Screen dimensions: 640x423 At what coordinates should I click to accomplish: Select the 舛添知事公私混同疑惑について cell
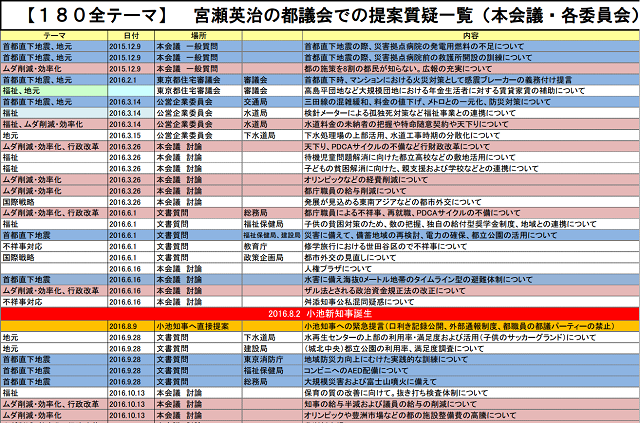point(471,302)
